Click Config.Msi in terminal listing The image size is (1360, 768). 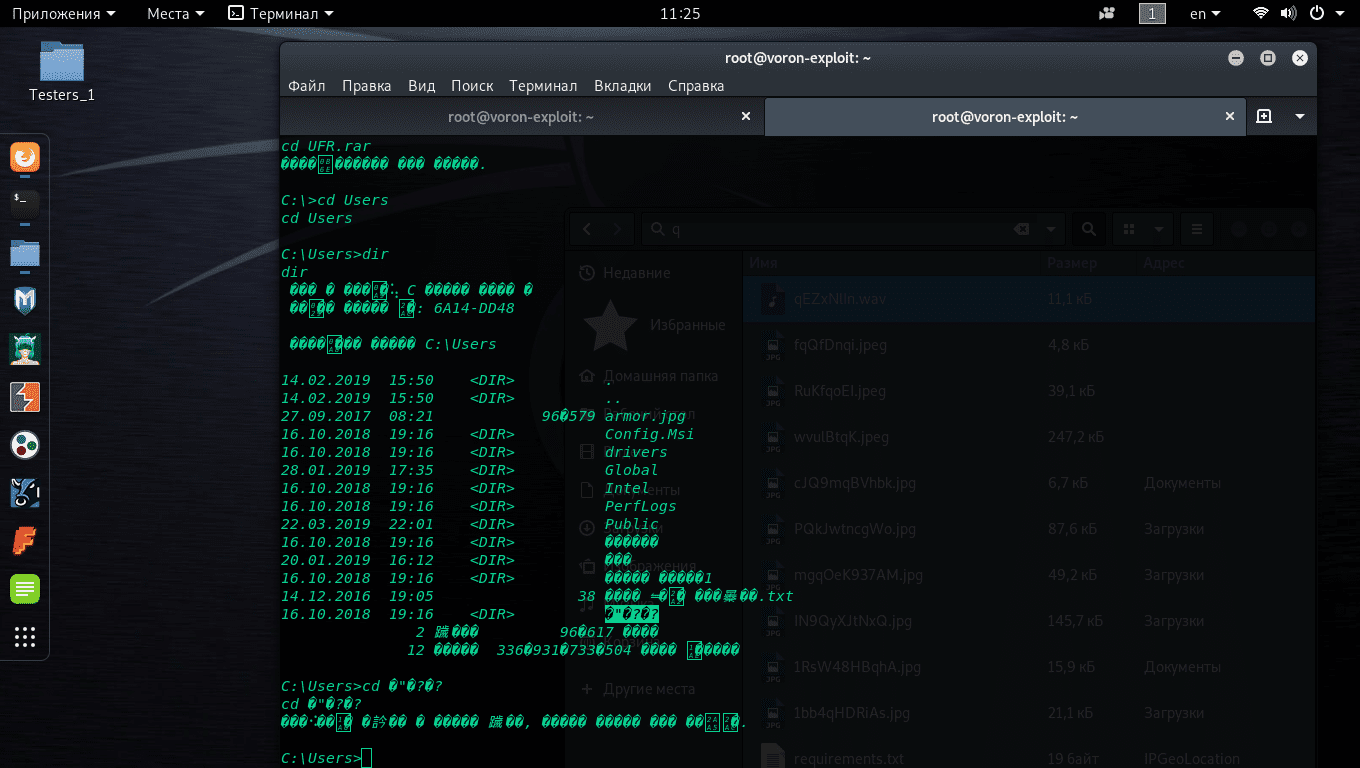650,434
